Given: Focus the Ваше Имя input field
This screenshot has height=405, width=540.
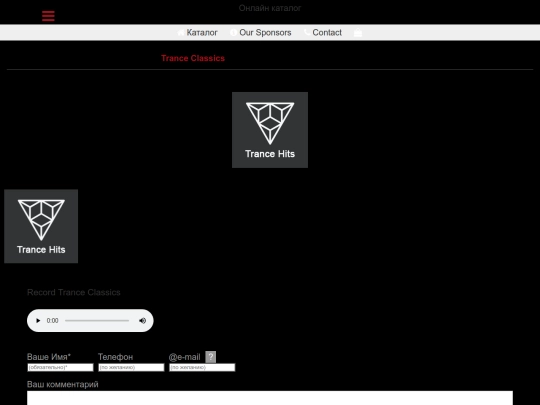Looking at the screenshot, I should click(60, 367).
